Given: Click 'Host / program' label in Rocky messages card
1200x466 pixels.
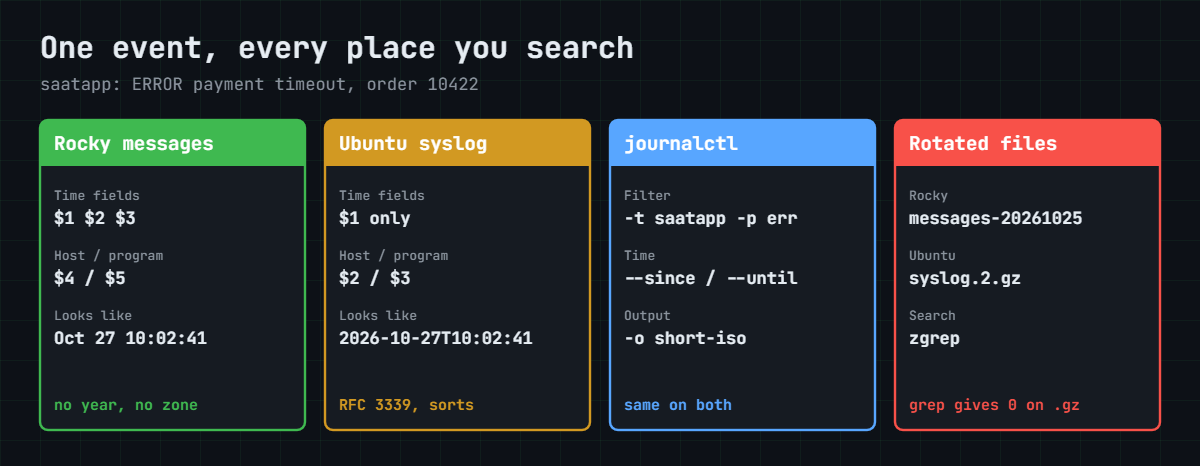Looking at the screenshot, I should (x=108, y=256).
